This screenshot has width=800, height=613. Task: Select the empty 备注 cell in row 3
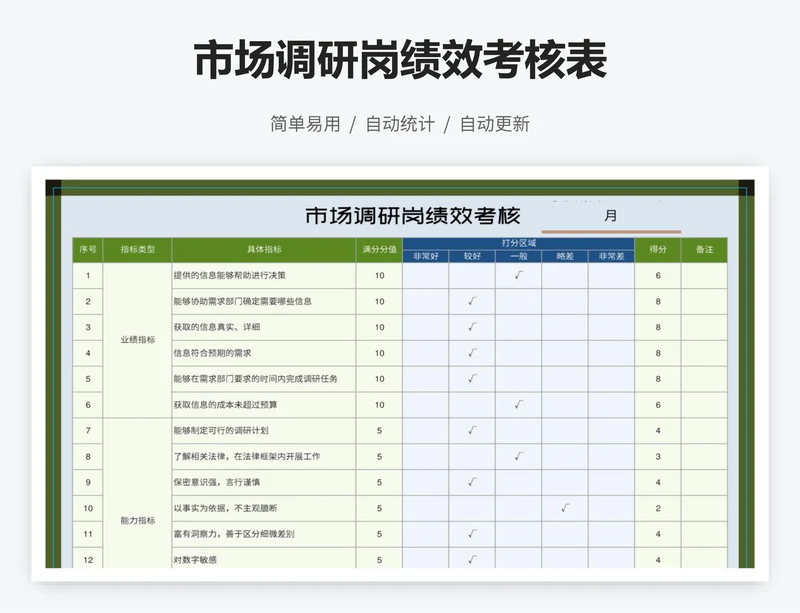click(x=704, y=327)
